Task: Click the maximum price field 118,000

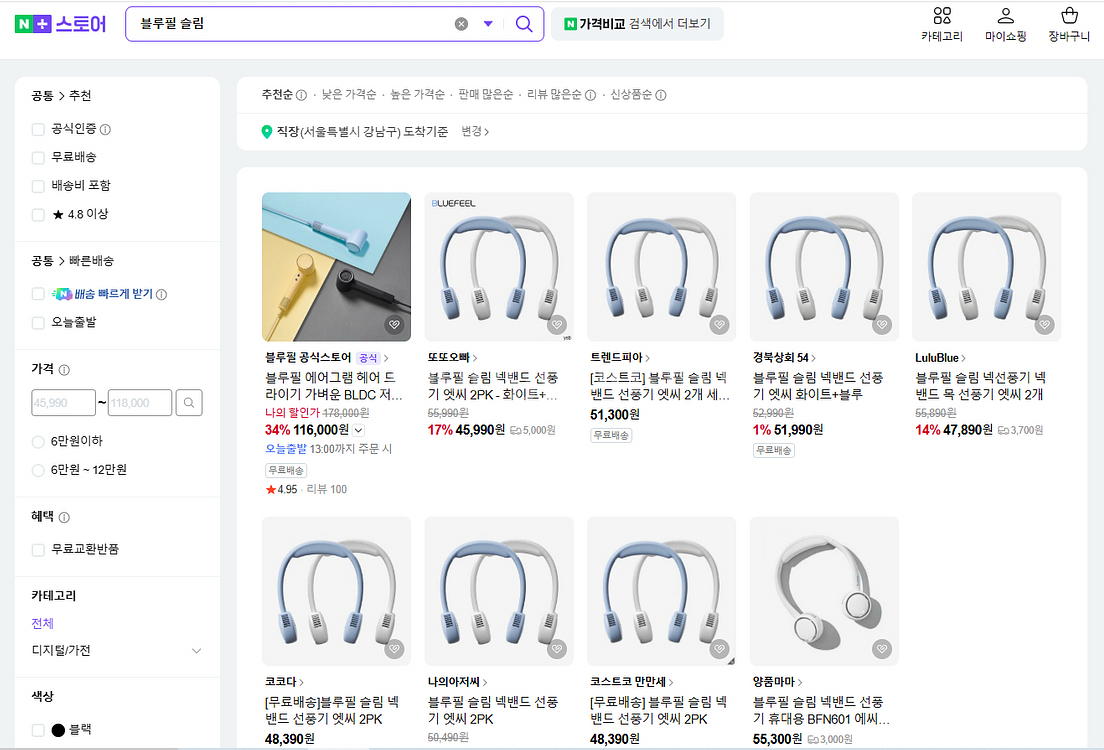Action: pyautogui.click(x=140, y=403)
